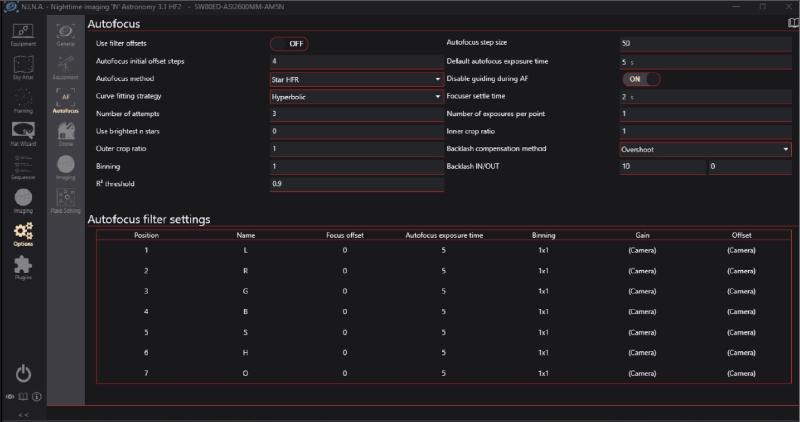Image resolution: width=800 pixels, height=422 pixels.
Task: Click the N.I.N.A. app logo in title bar
Action: (10, 7)
